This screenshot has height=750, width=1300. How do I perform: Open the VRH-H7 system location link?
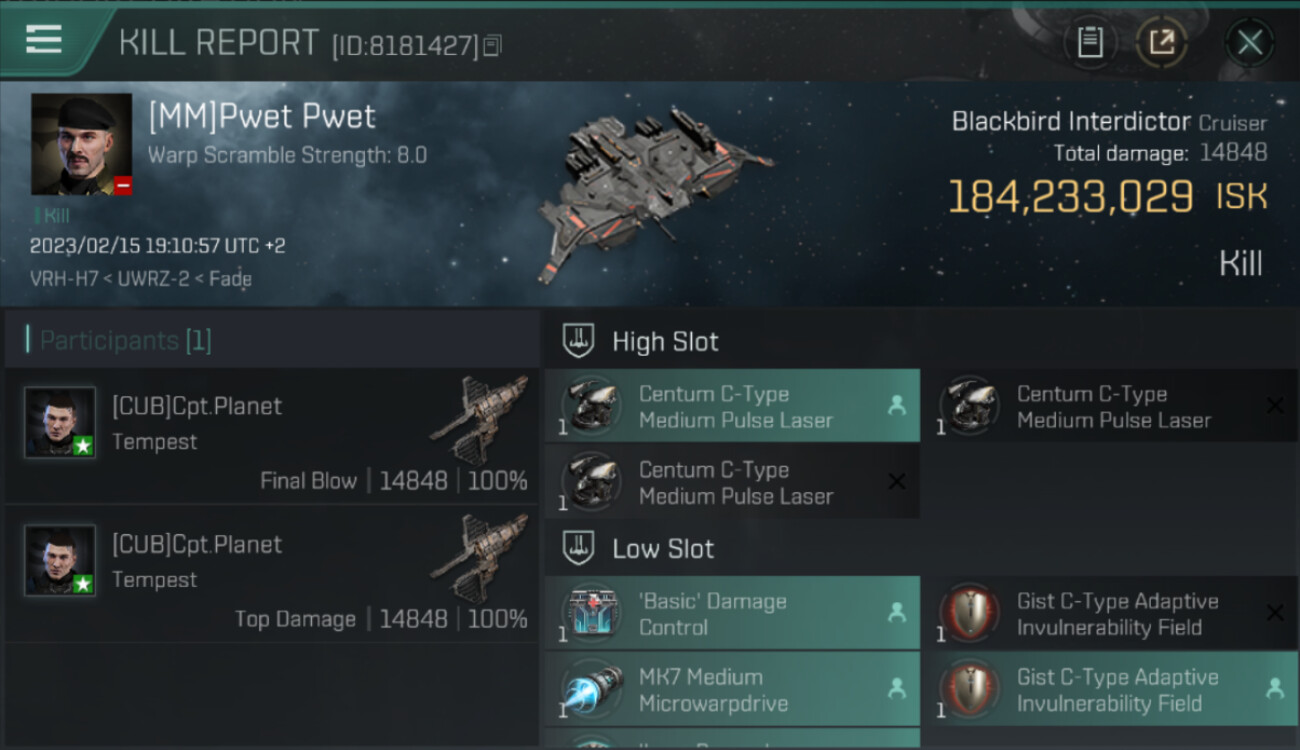click(x=63, y=279)
